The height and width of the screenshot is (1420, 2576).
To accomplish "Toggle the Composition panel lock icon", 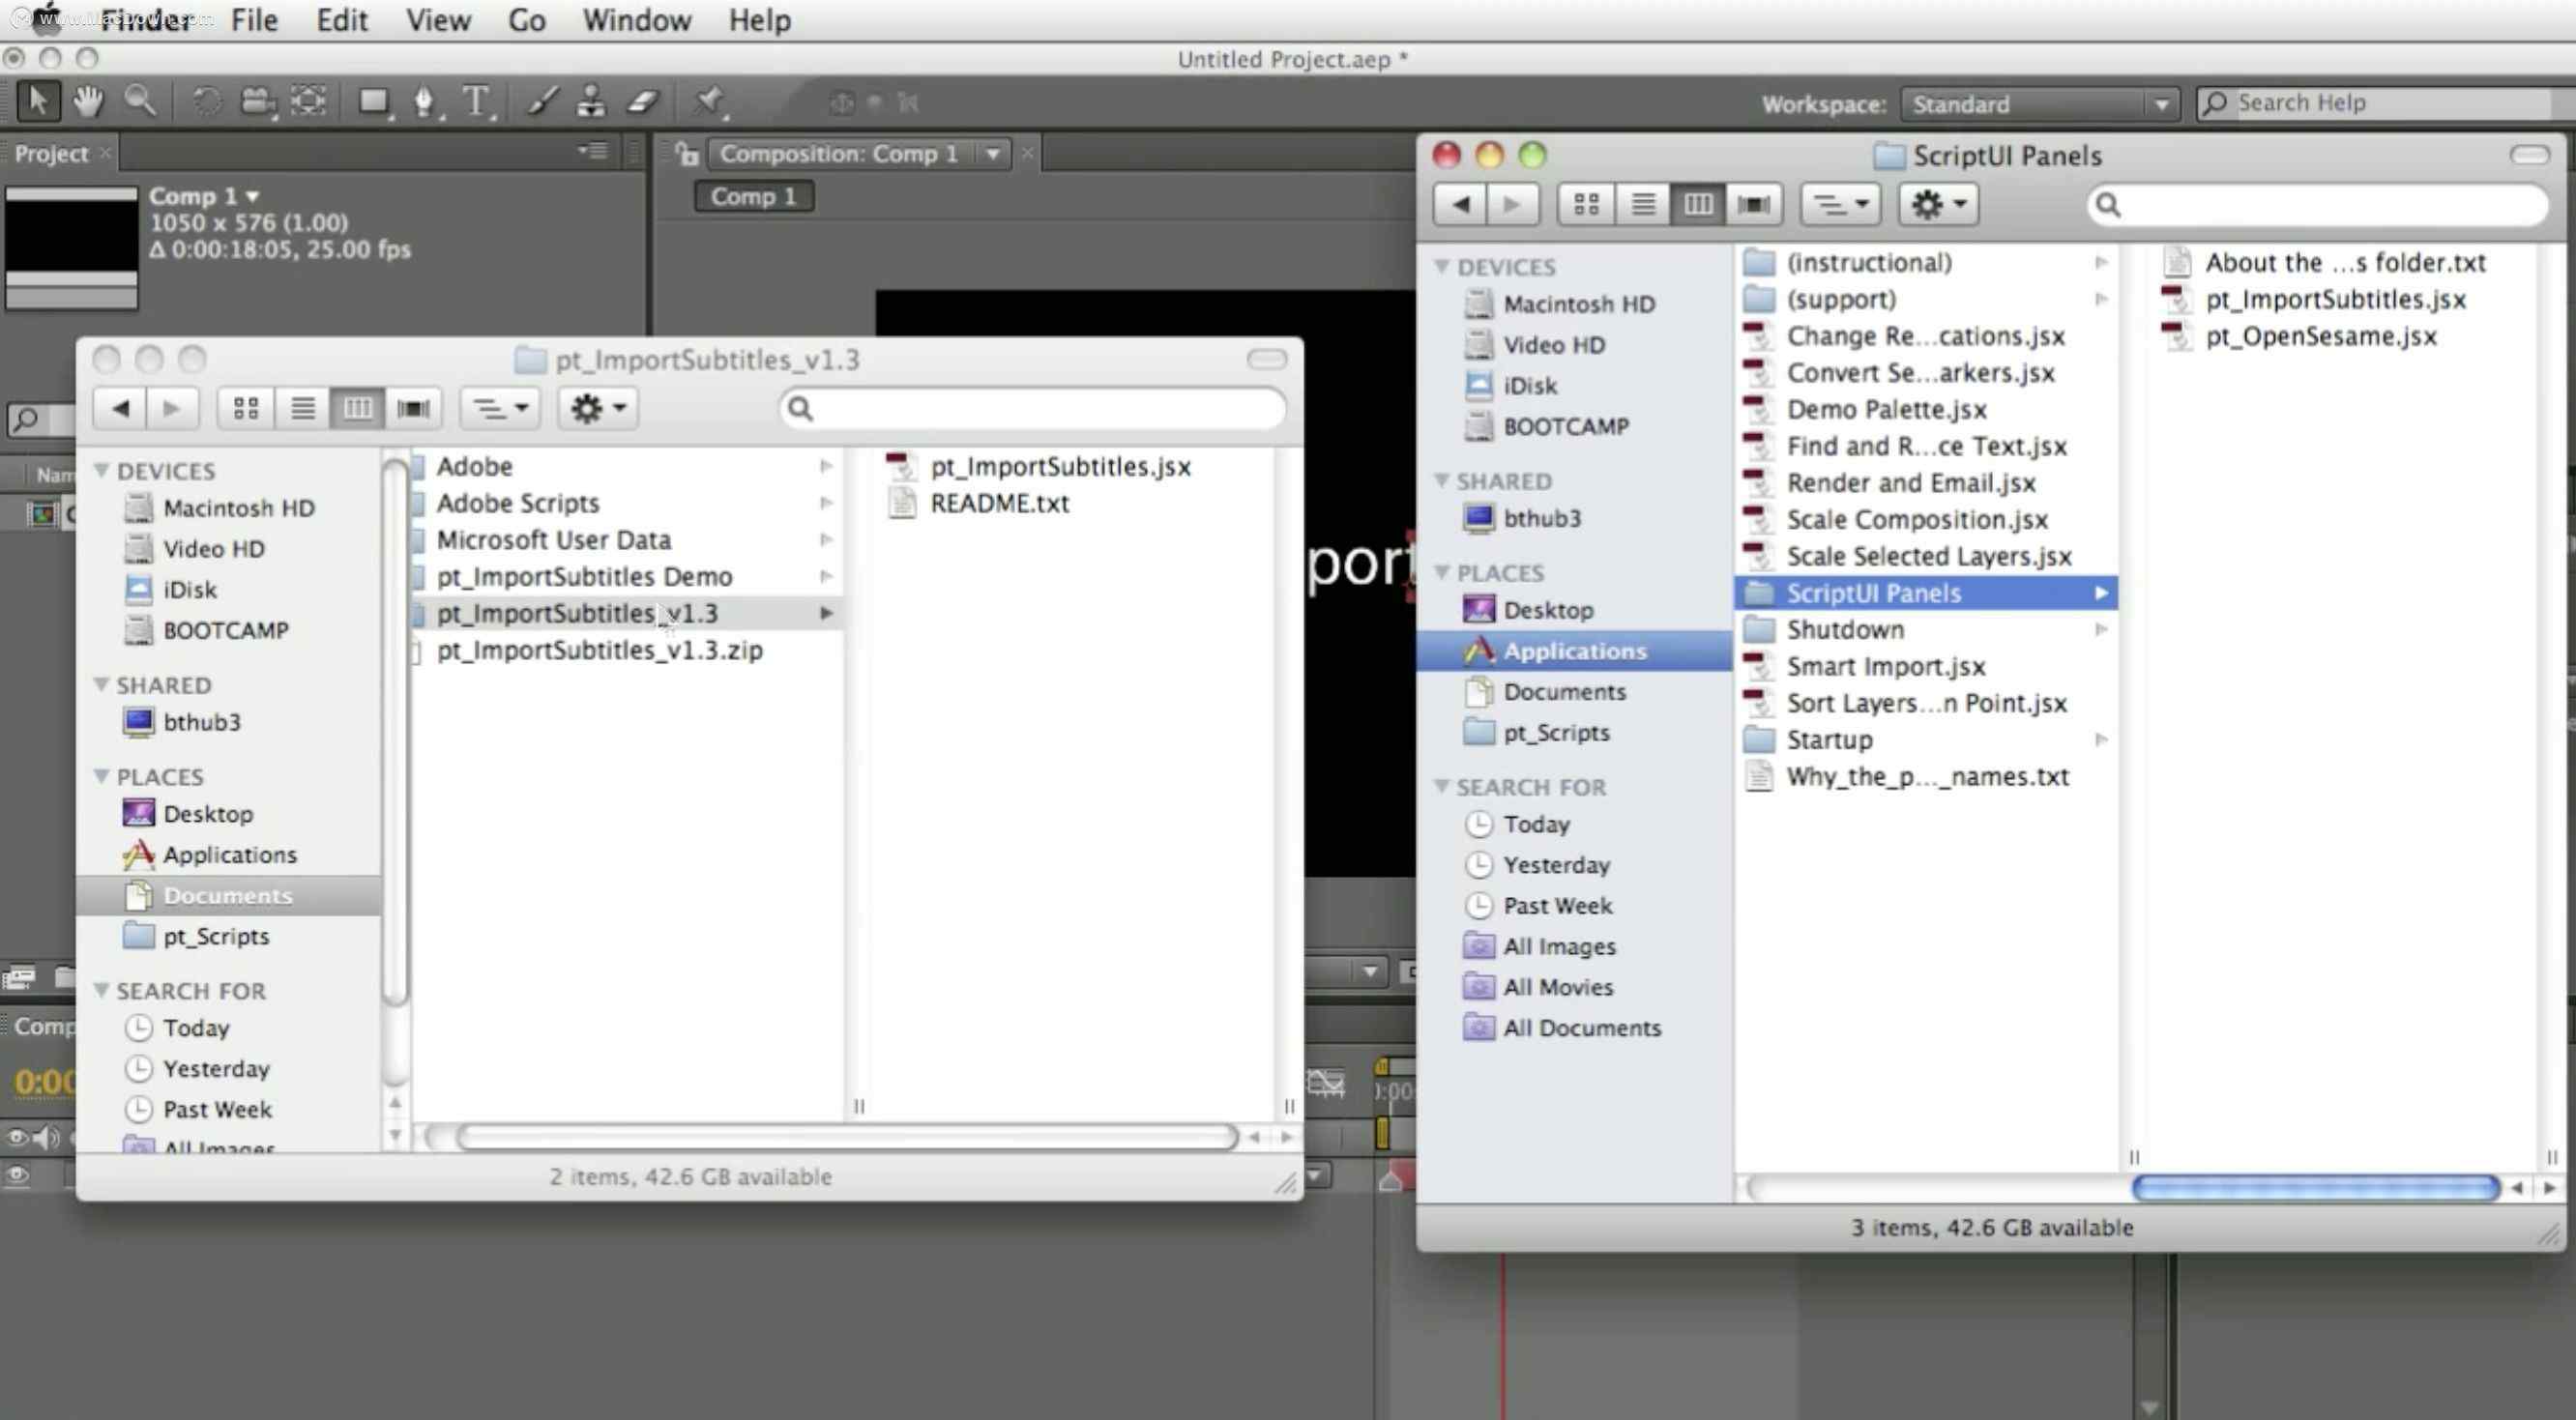I will [686, 154].
